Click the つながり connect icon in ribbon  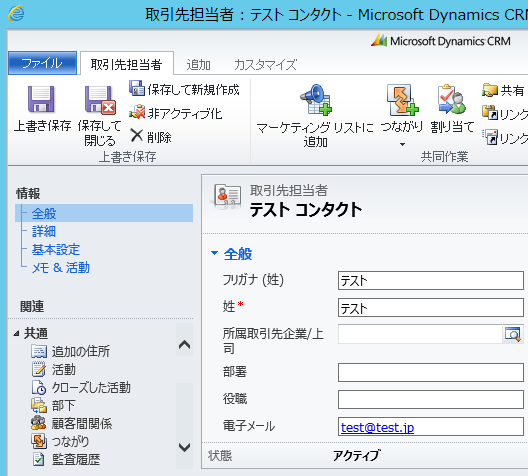402,100
